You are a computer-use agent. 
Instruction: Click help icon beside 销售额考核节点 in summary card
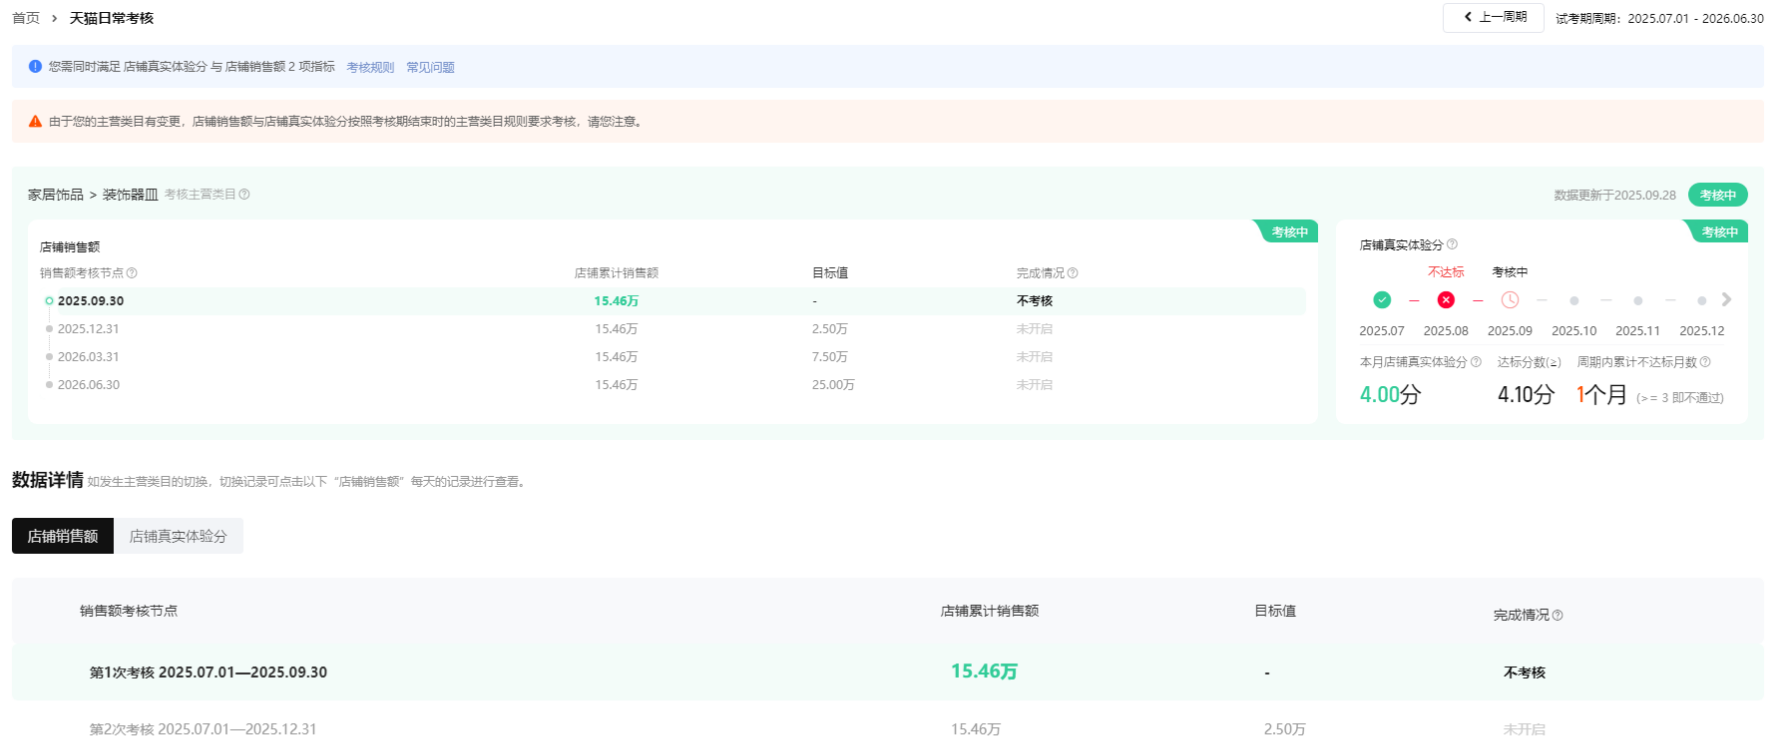[x=132, y=273]
